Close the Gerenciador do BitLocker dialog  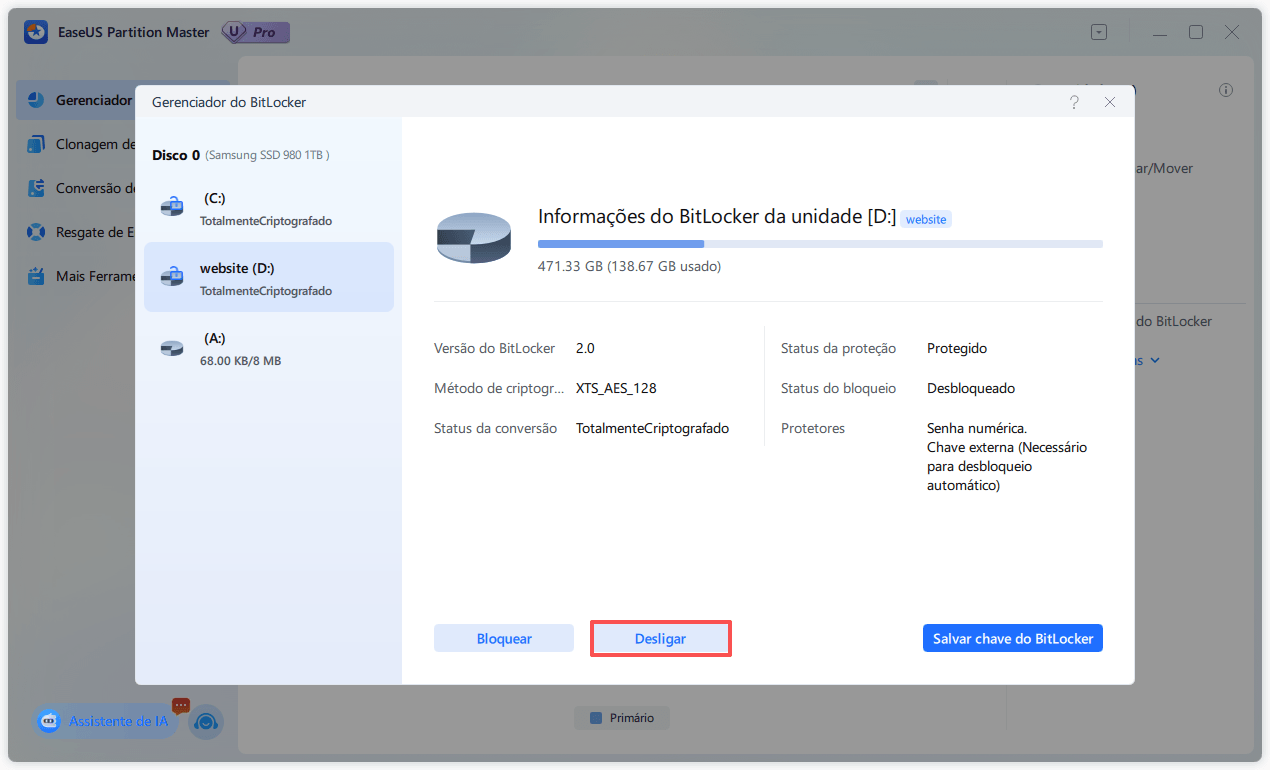point(1110,102)
